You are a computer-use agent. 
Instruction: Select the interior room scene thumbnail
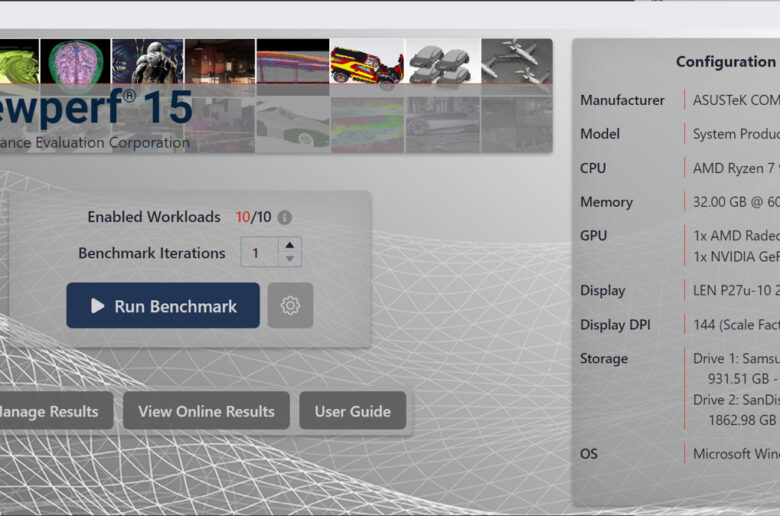click(220, 62)
